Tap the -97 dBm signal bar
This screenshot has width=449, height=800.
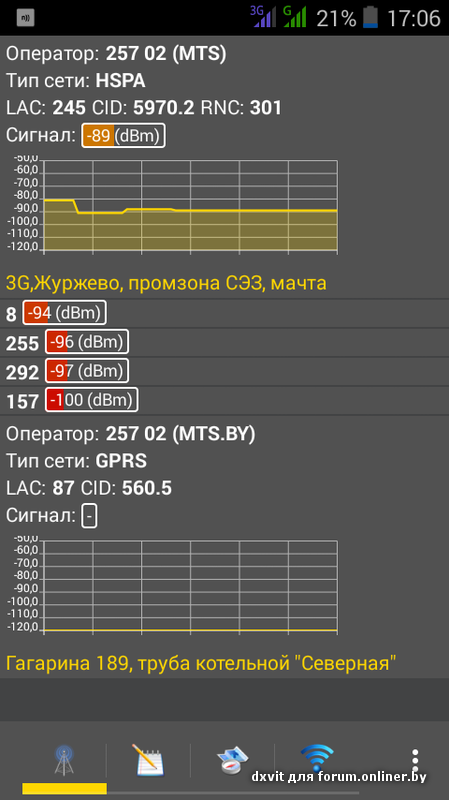click(x=87, y=371)
